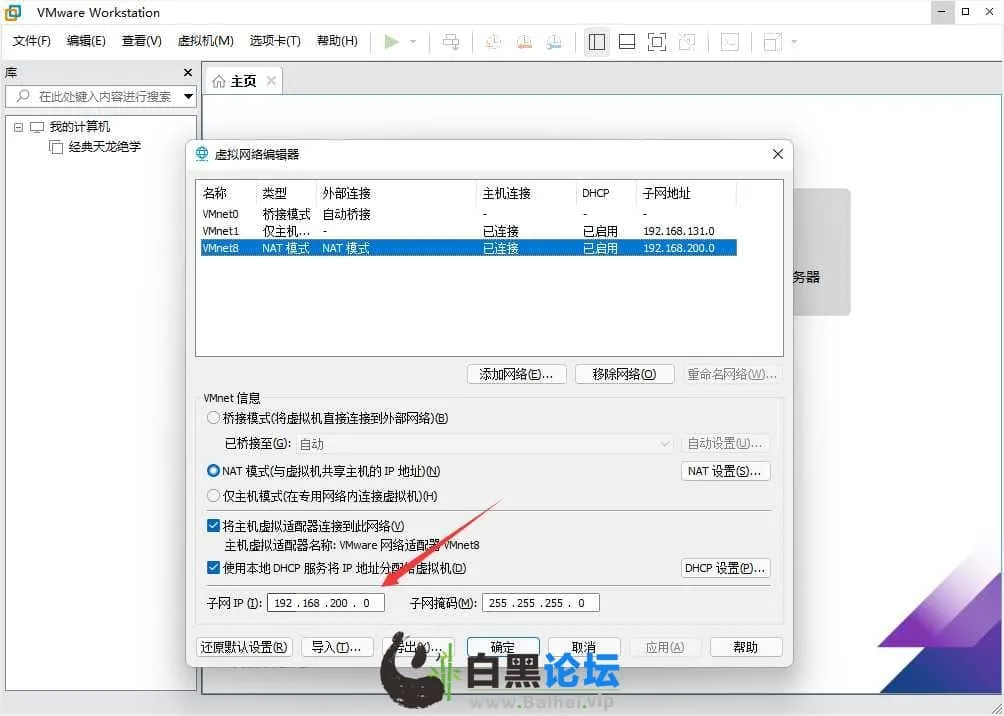The image size is (1004, 716).
Task: Click the take snapshot clock icon
Action: (493, 42)
